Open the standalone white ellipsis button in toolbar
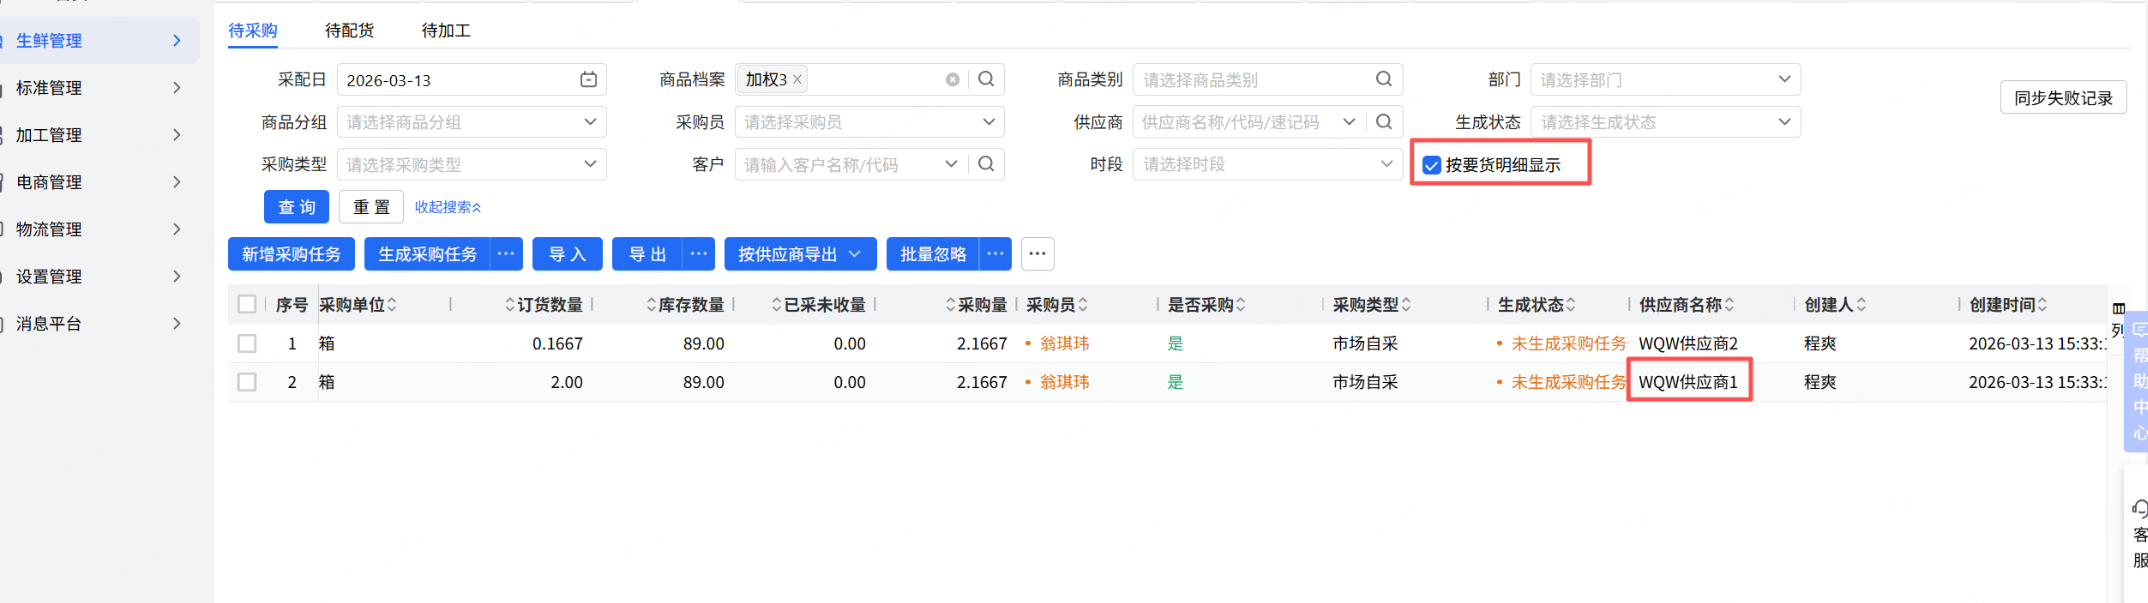The image size is (2148, 603). (x=1038, y=254)
